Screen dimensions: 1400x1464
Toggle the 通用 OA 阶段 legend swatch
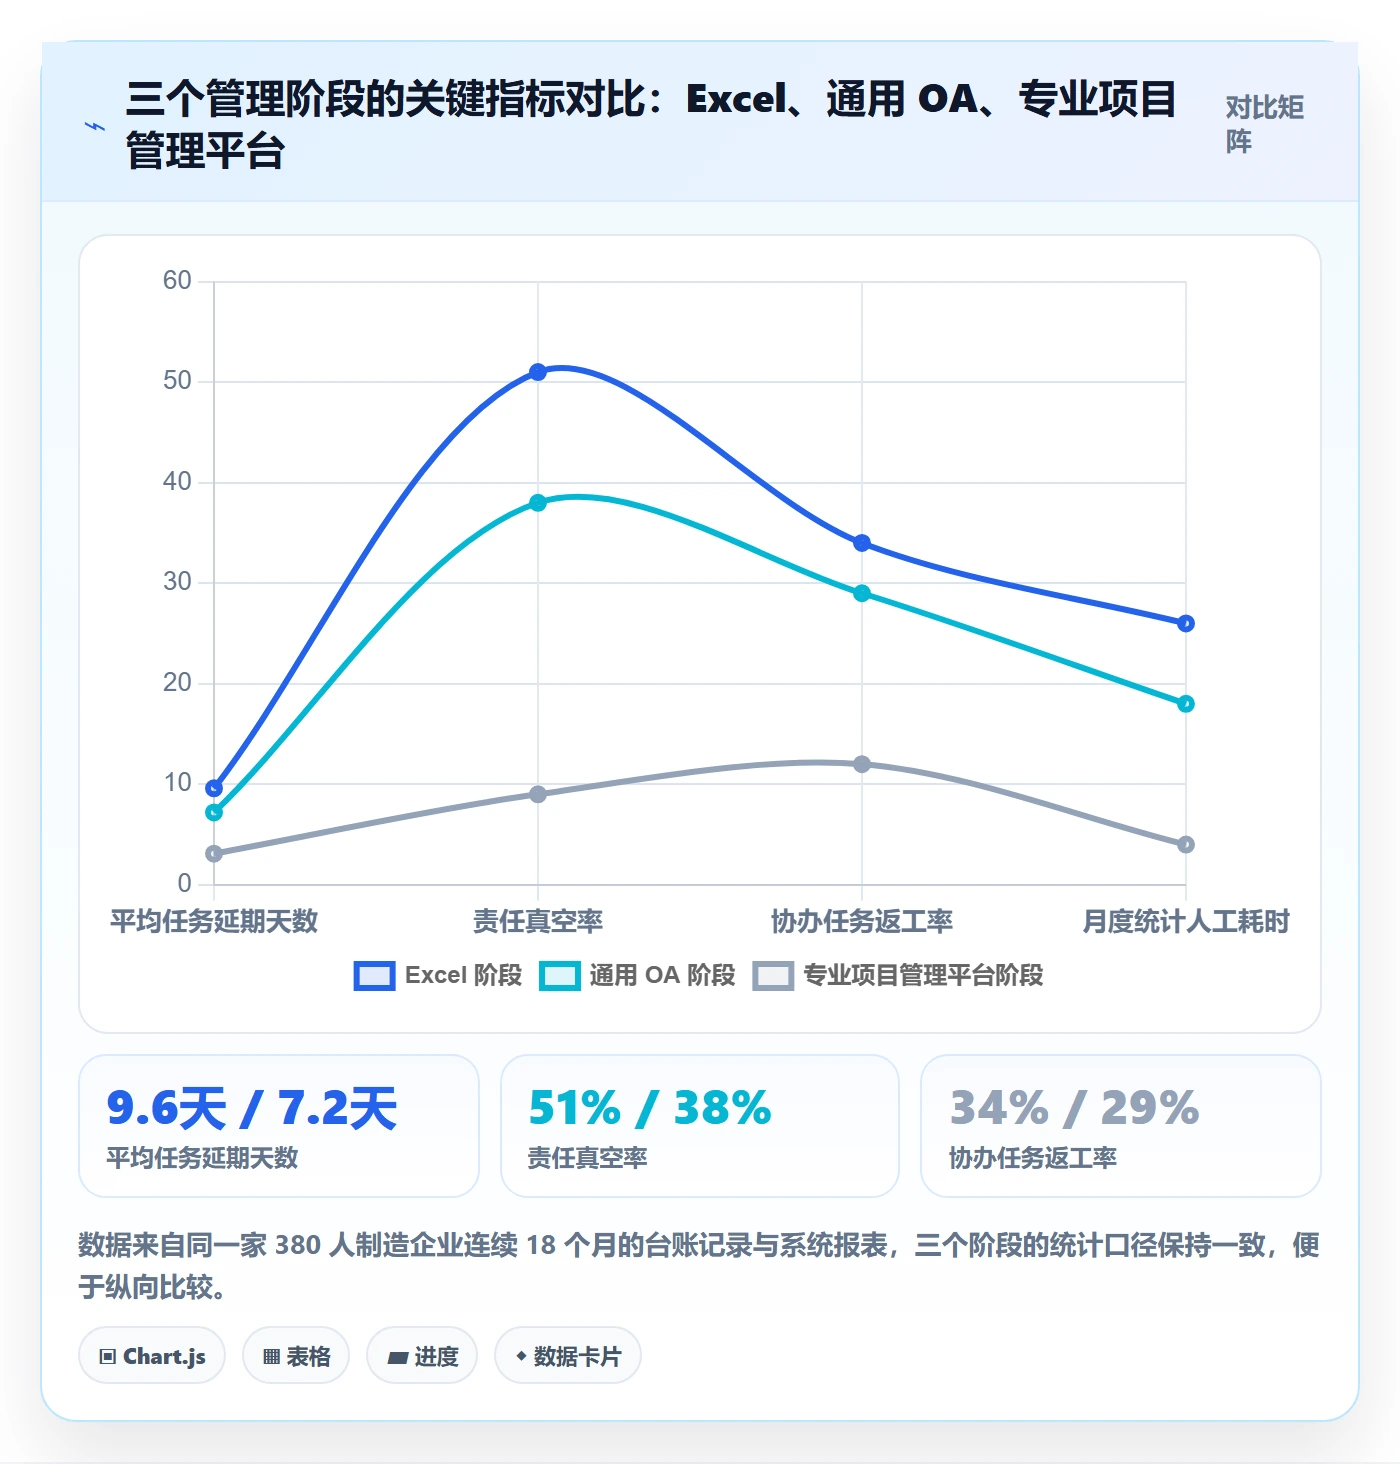[x=559, y=976]
